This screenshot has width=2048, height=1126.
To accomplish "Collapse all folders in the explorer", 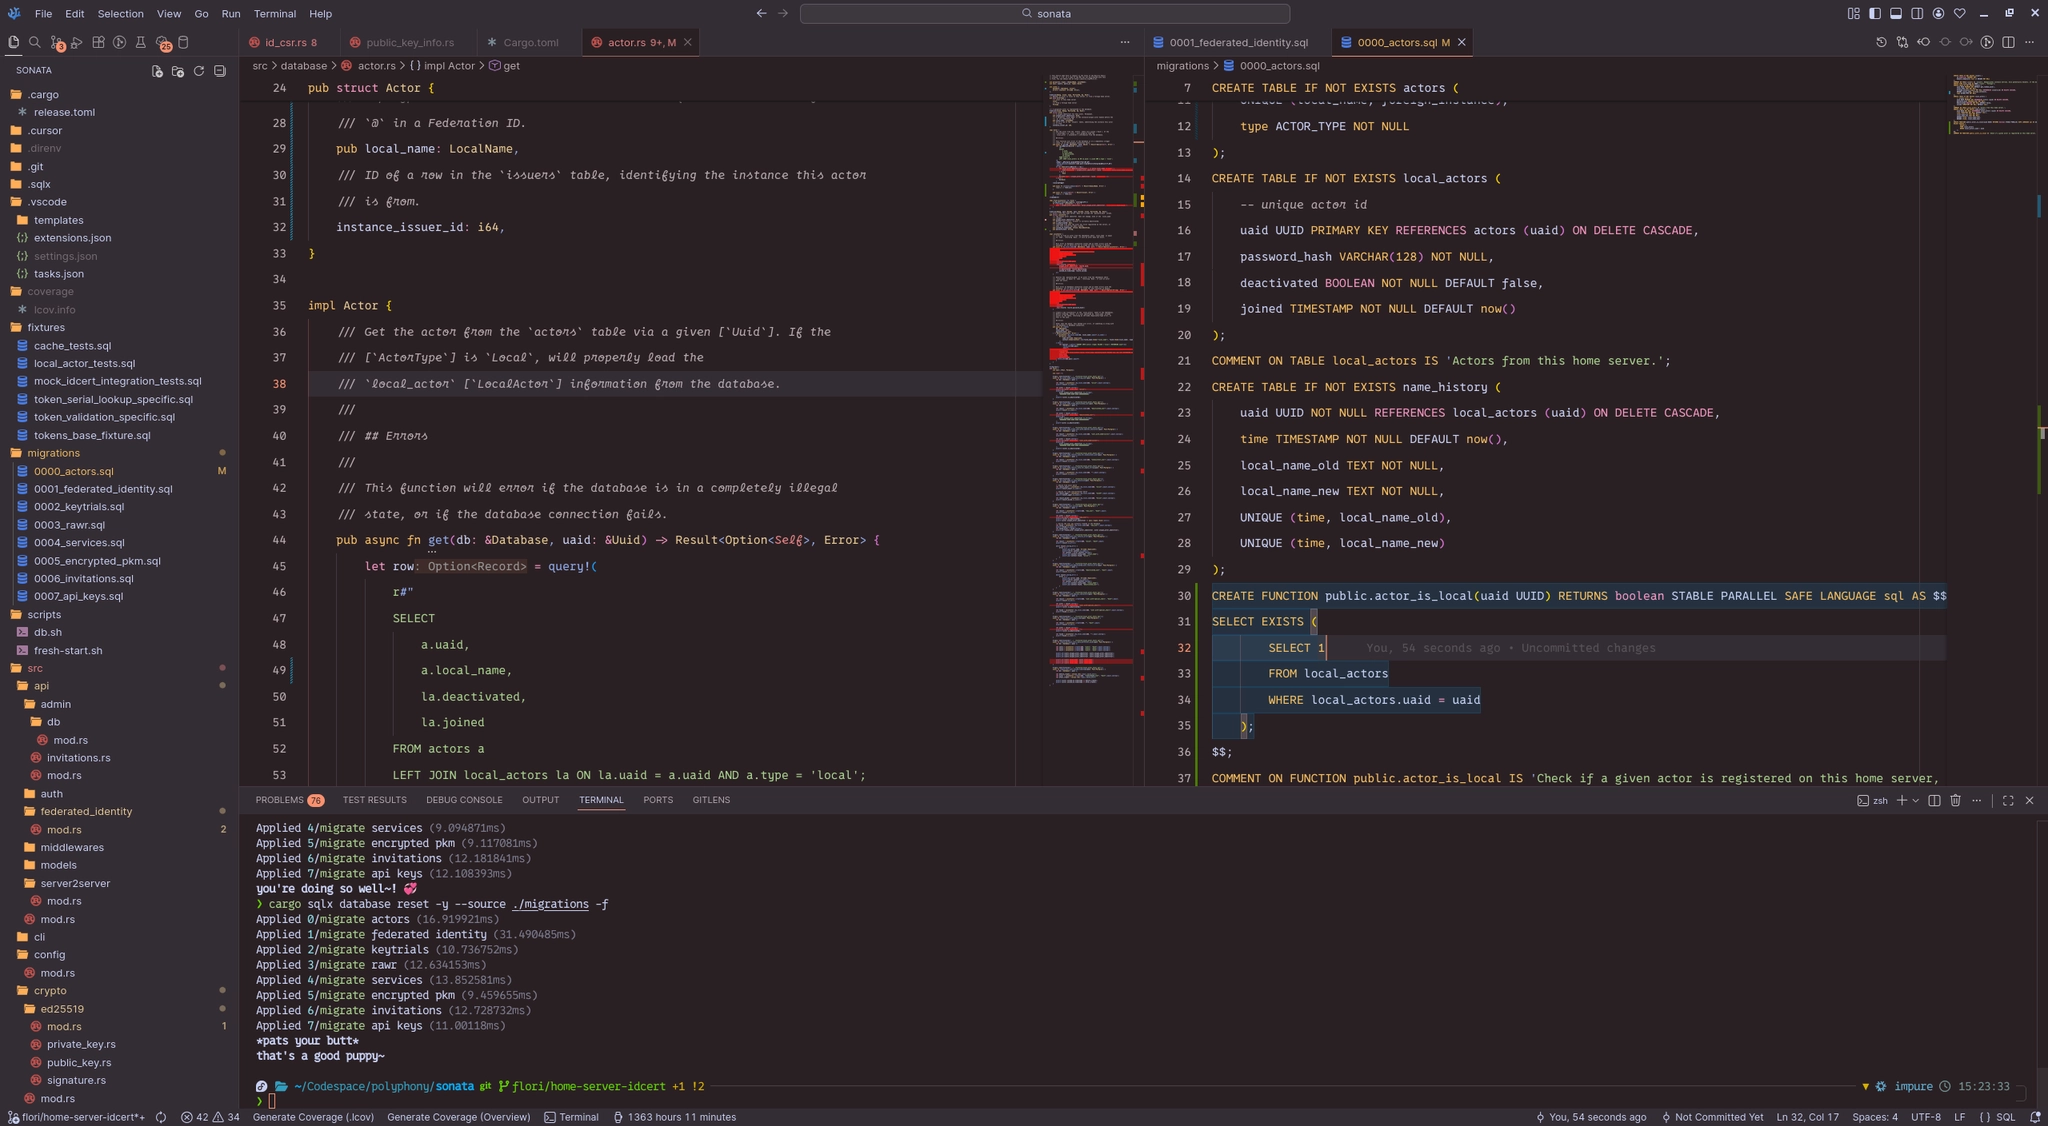I will coord(220,71).
